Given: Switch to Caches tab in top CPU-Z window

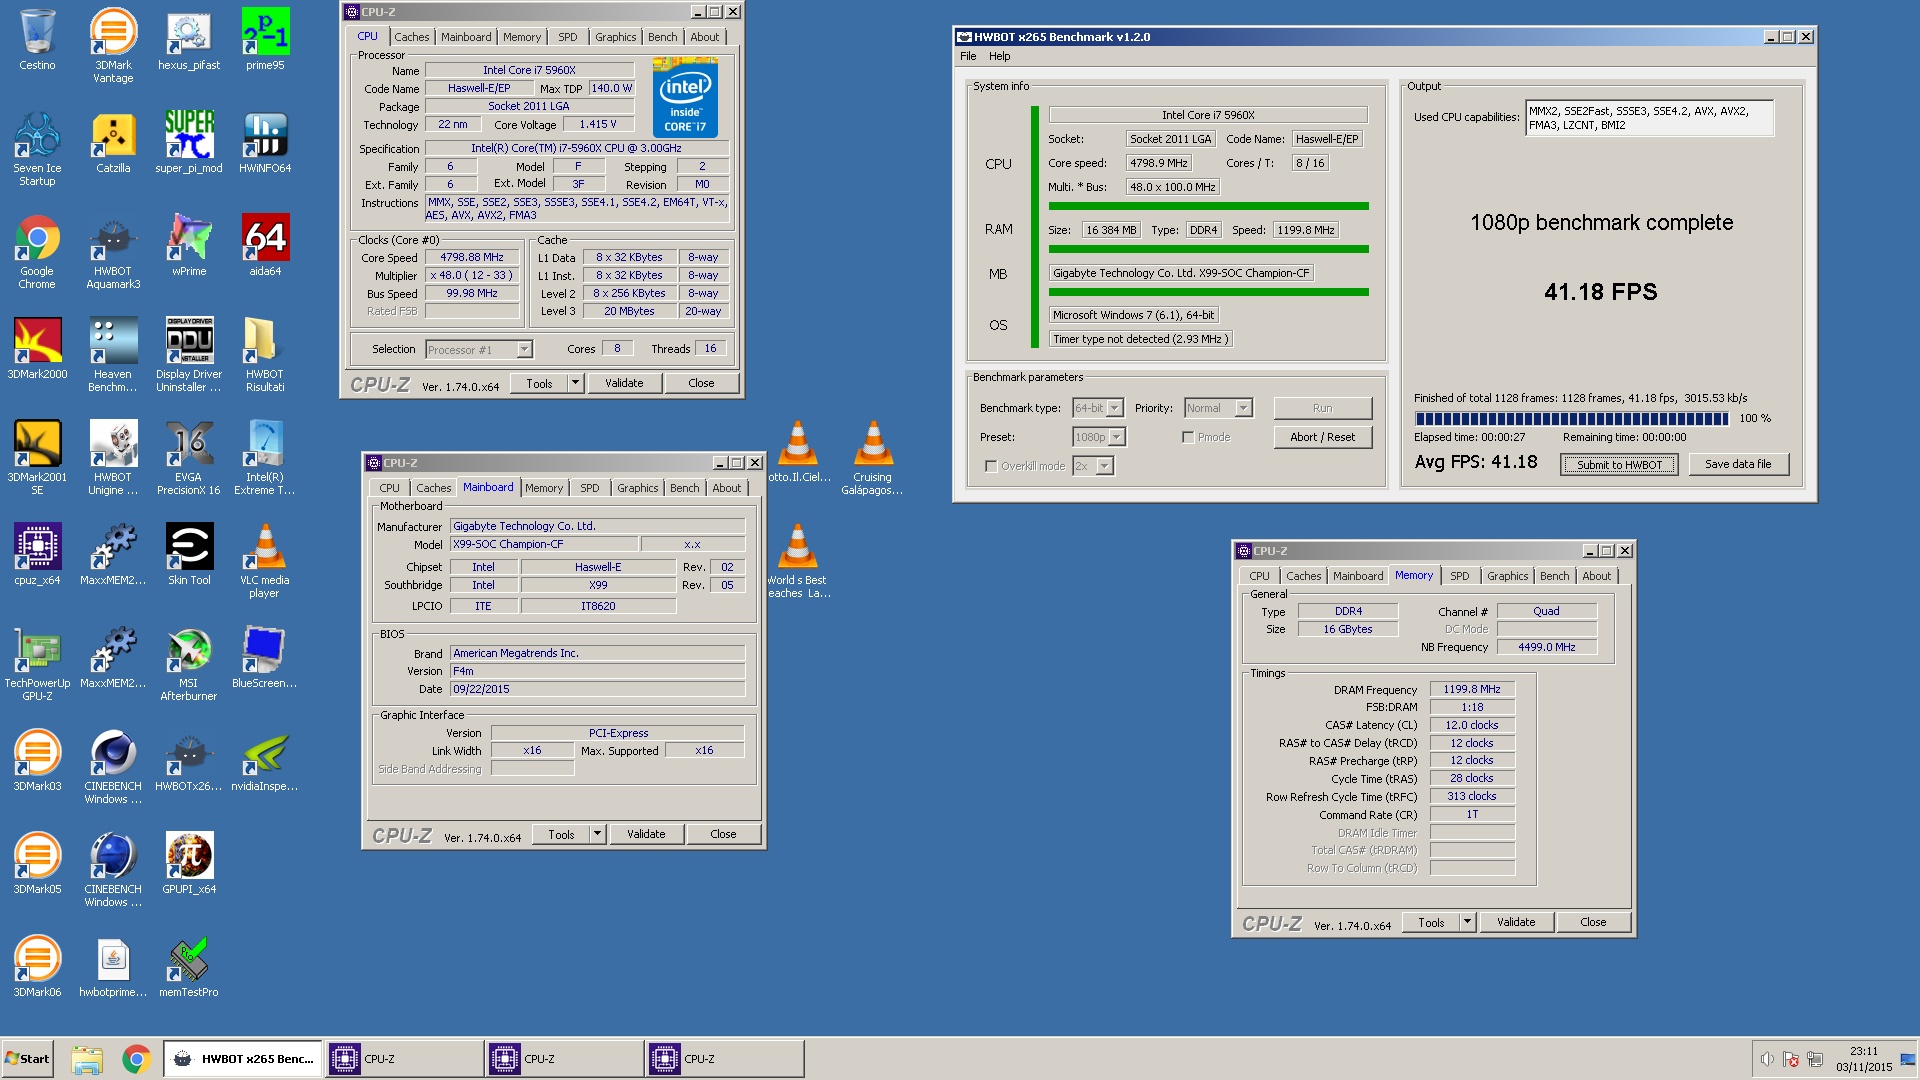Looking at the screenshot, I should (x=411, y=37).
